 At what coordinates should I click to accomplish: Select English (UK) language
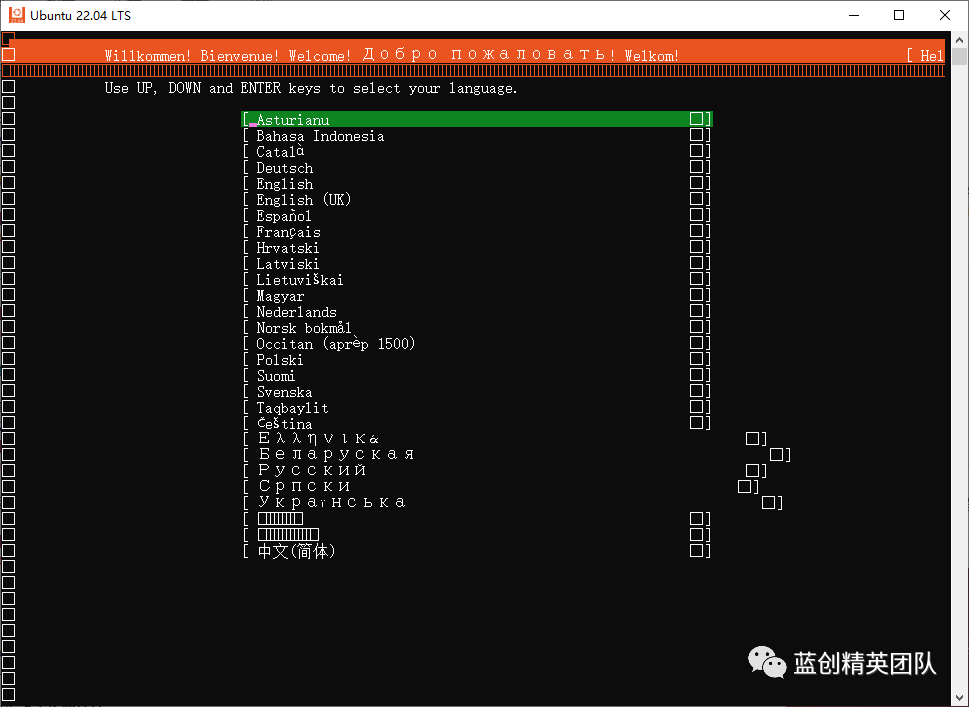476,200
